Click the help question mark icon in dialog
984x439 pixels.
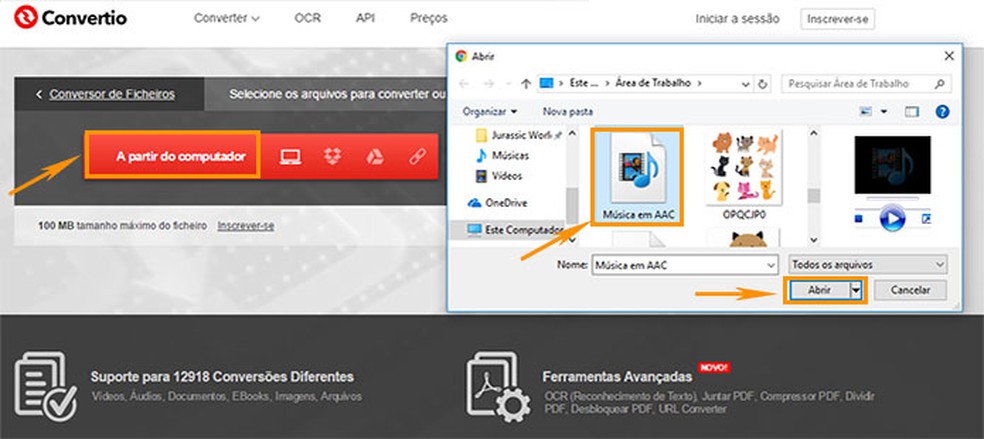click(941, 111)
